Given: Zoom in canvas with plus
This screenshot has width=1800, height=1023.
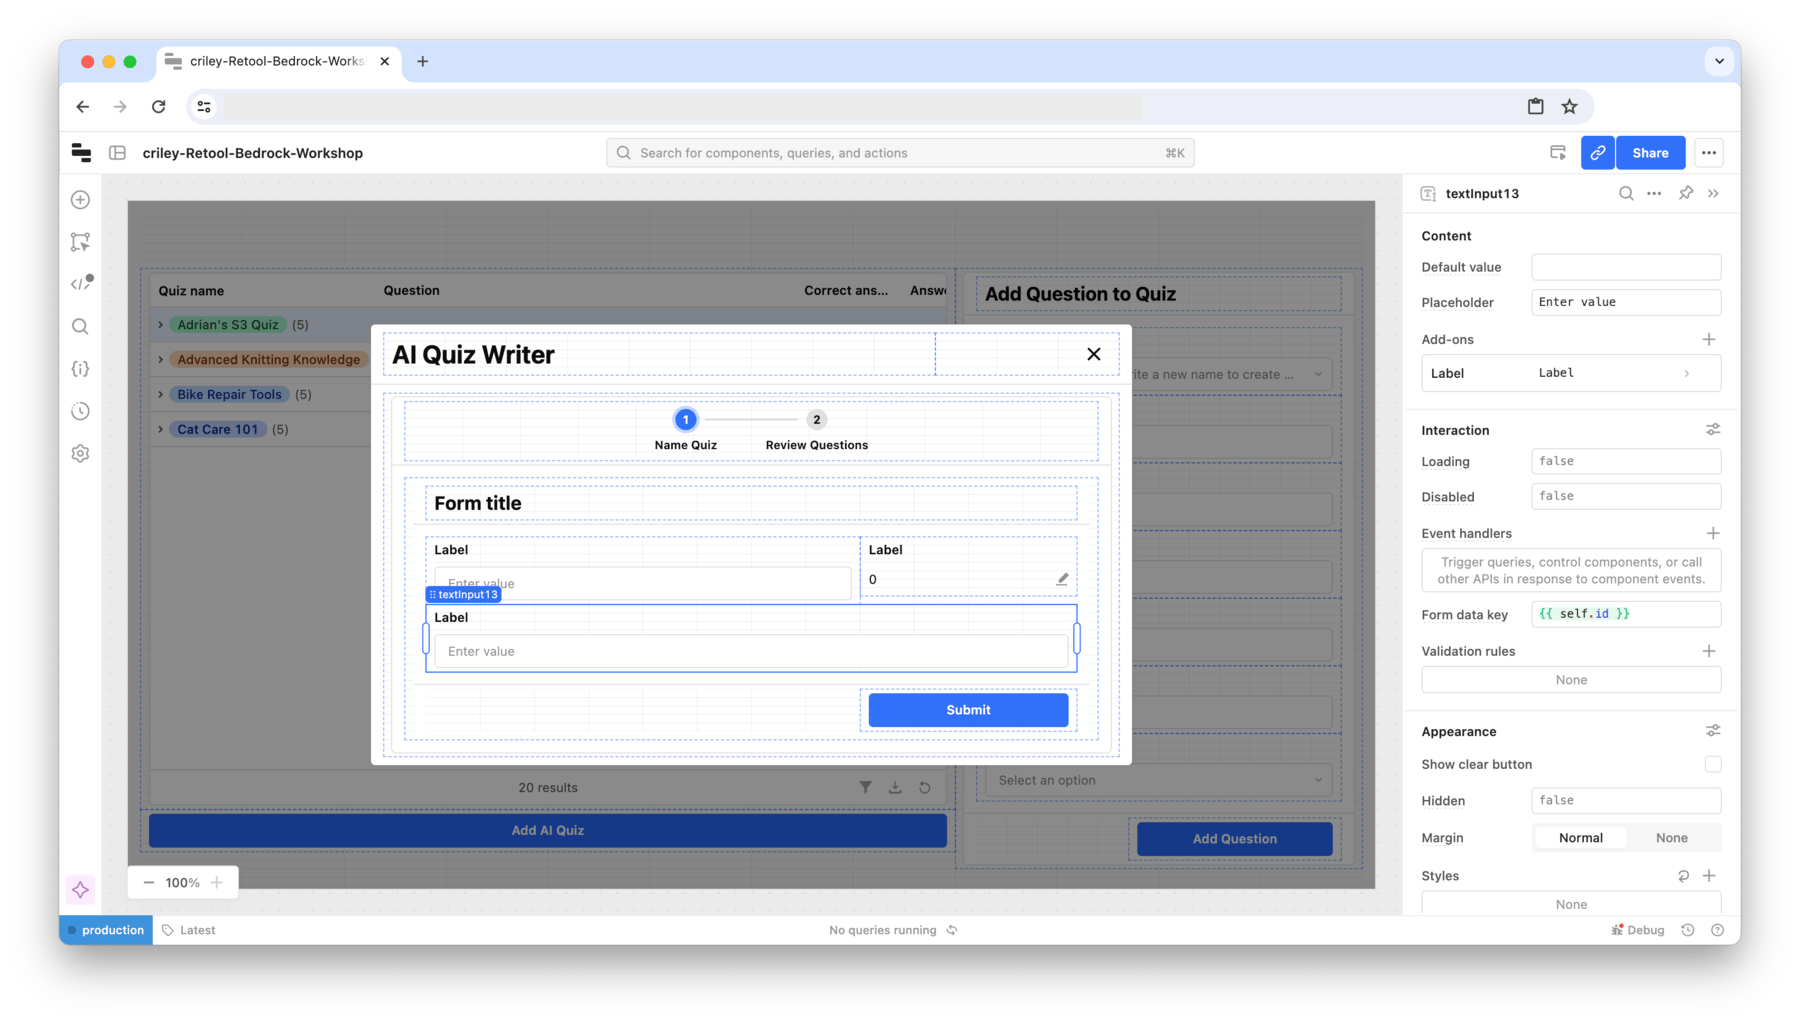Looking at the screenshot, I should [217, 883].
